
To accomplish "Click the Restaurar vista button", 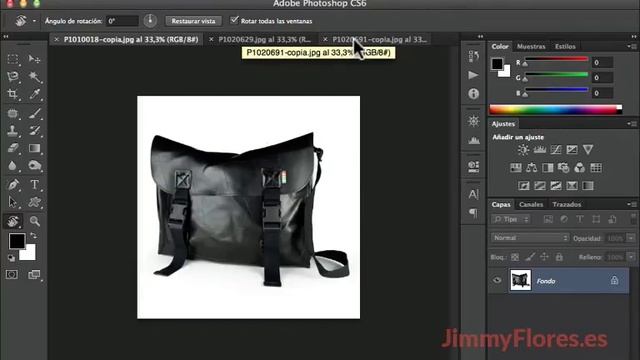I will [193, 21].
